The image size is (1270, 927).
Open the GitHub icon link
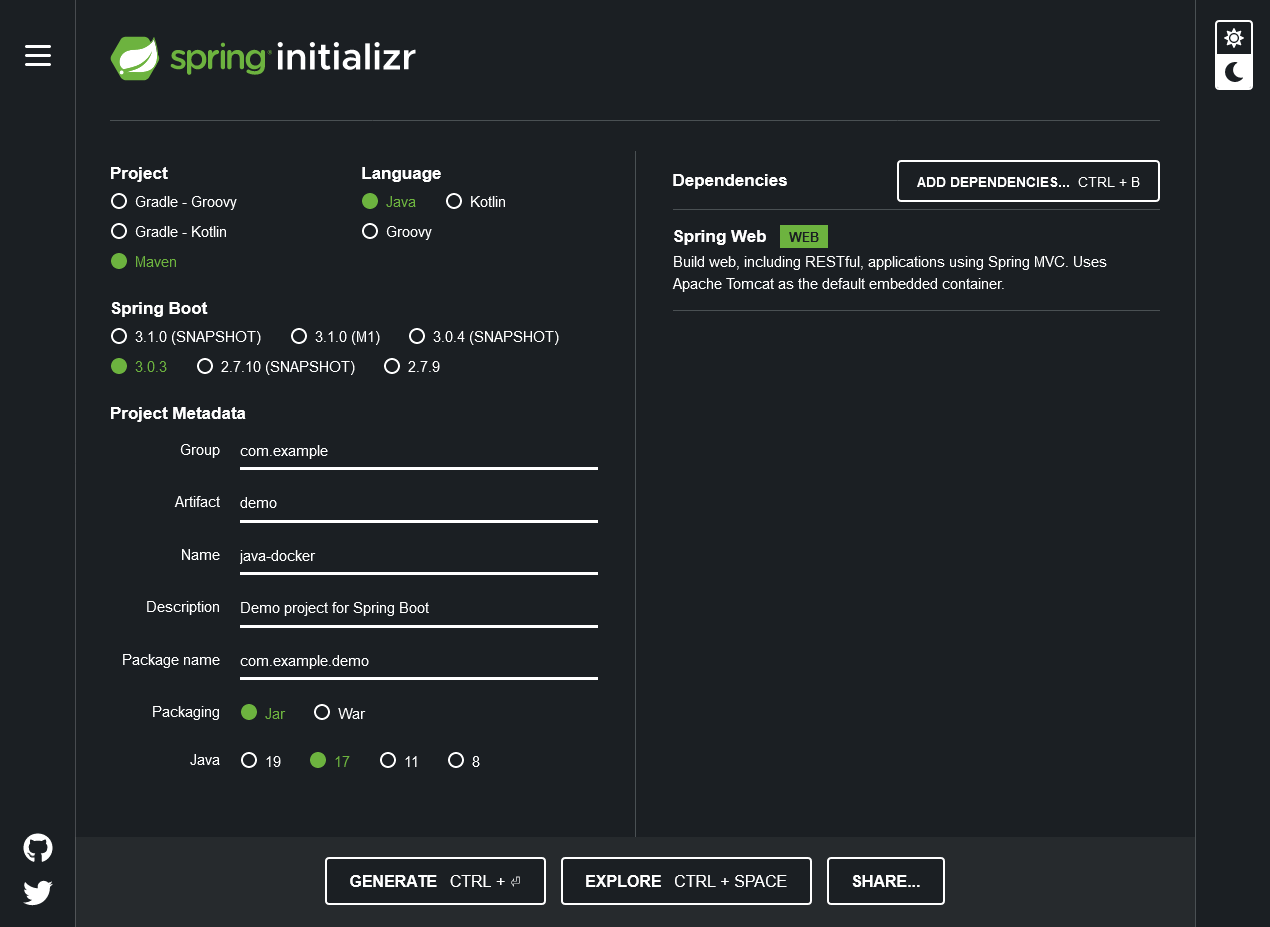(38, 848)
